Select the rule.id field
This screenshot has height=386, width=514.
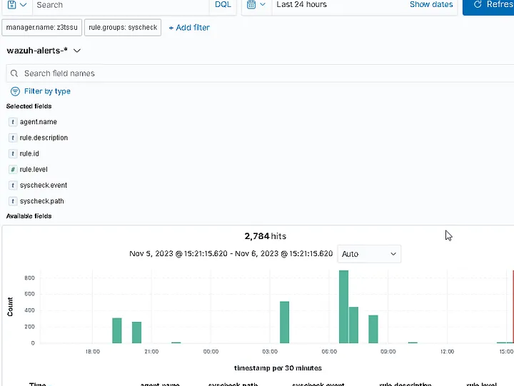tap(29, 154)
